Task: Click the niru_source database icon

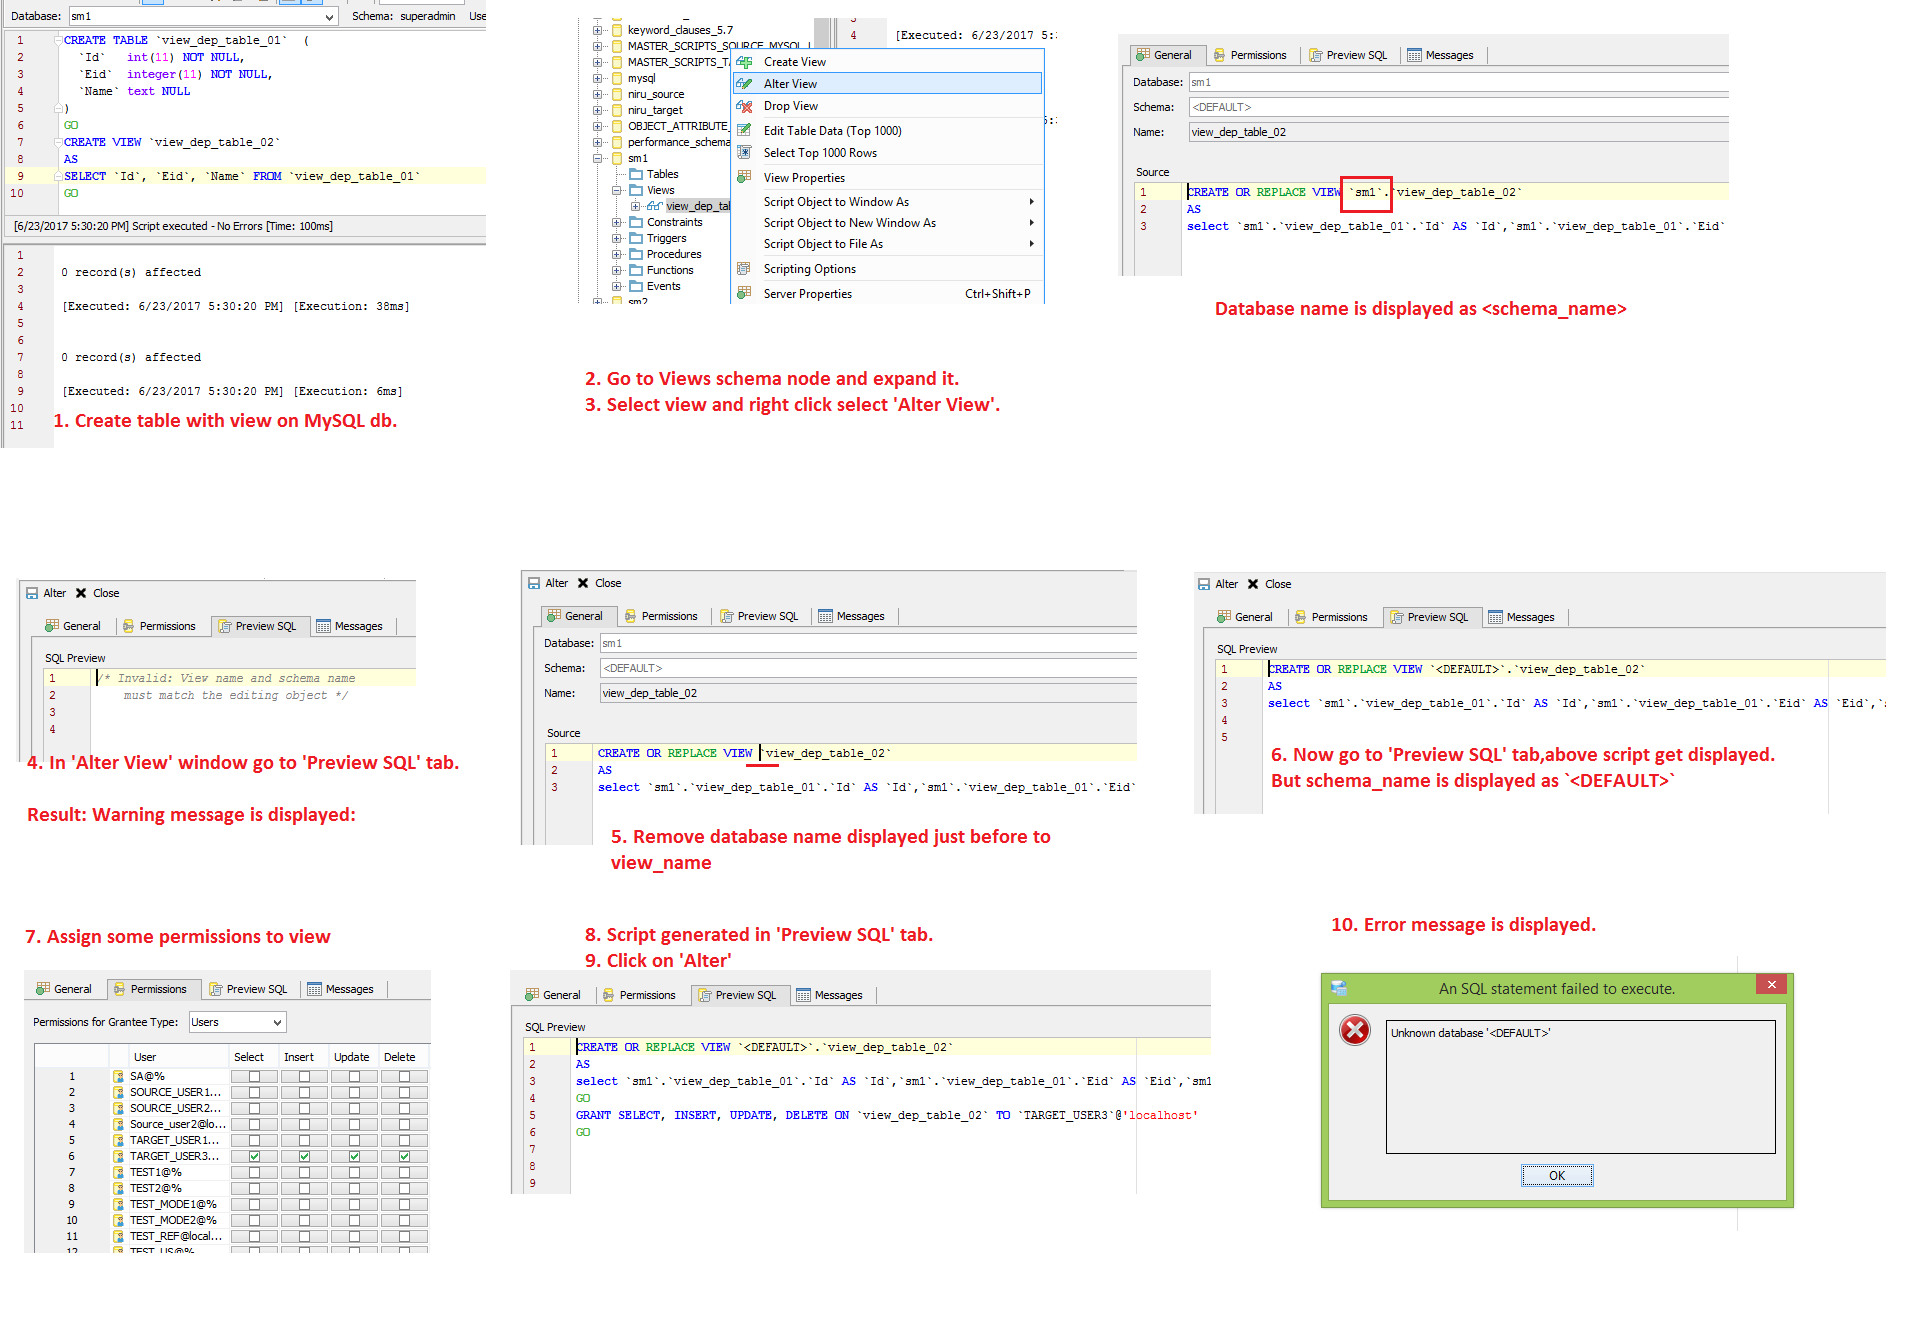Action: click(617, 94)
